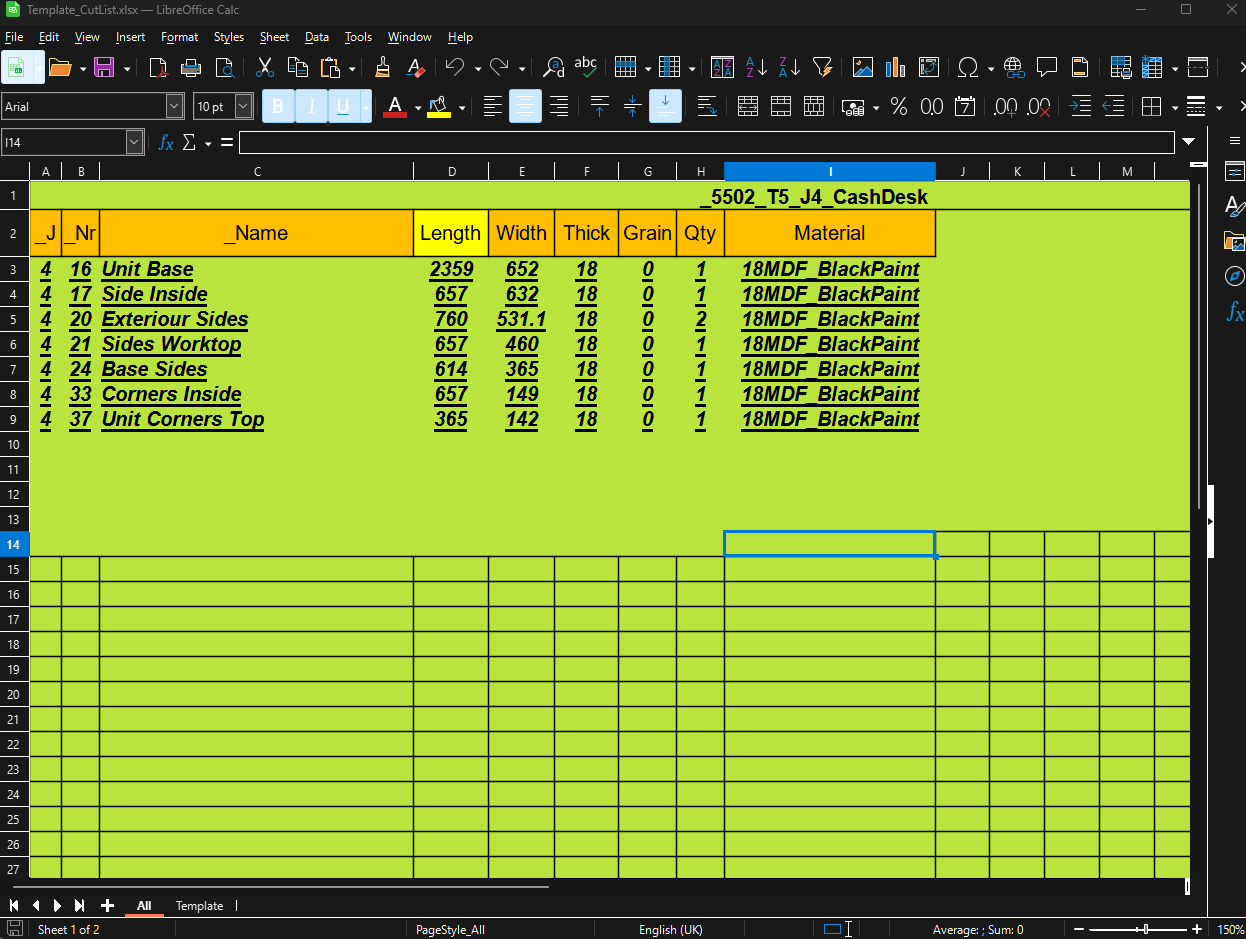Click the Sort Ascending icon
Viewport: 1246px width, 939px height.
pyautogui.click(x=755, y=67)
